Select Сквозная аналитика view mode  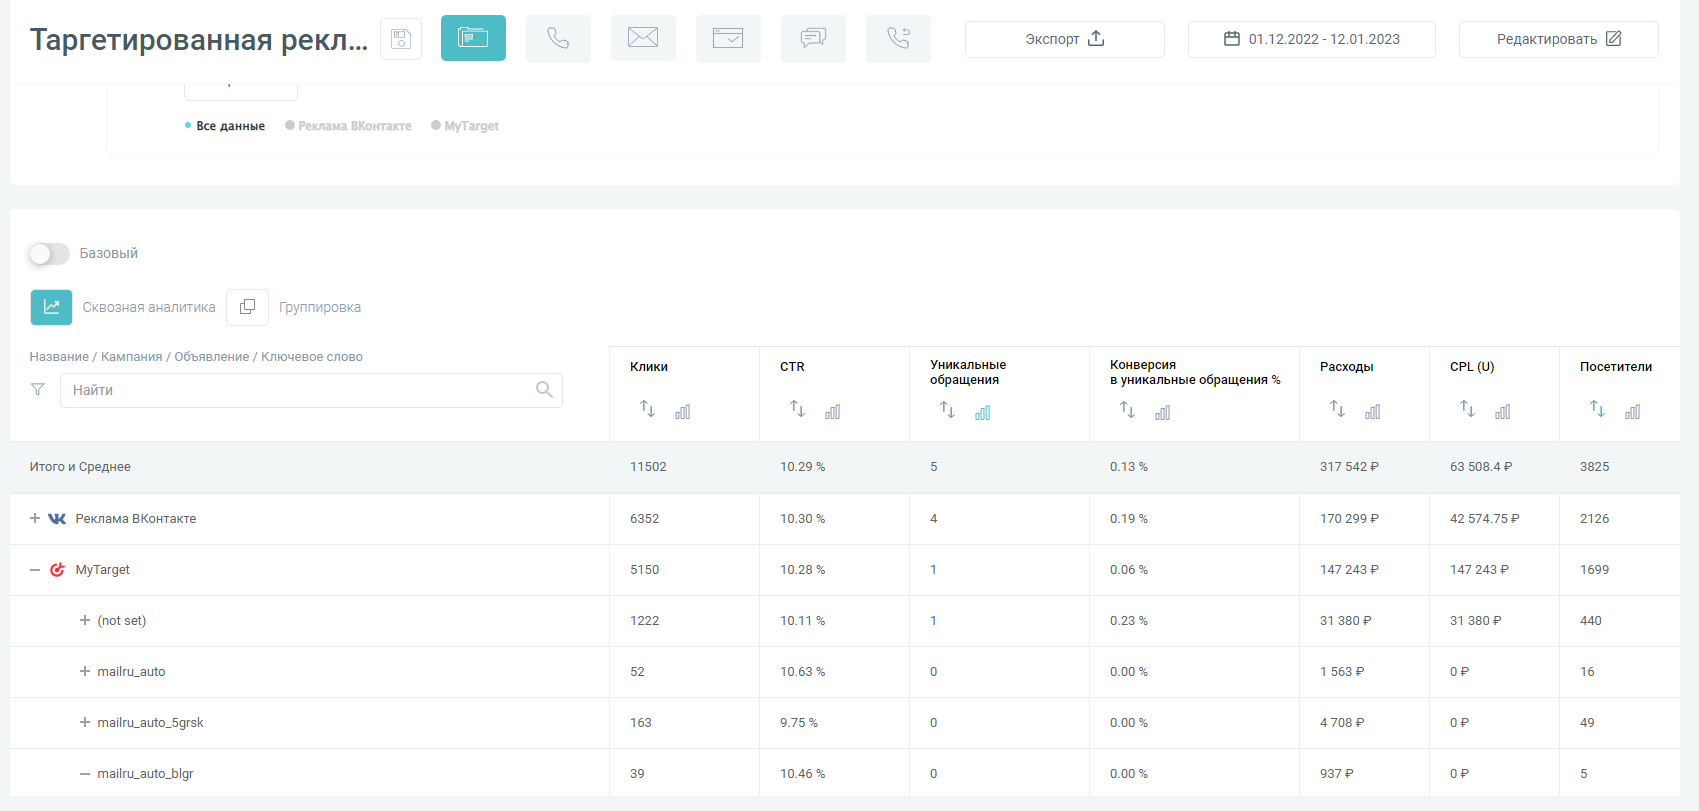(x=51, y=308)
